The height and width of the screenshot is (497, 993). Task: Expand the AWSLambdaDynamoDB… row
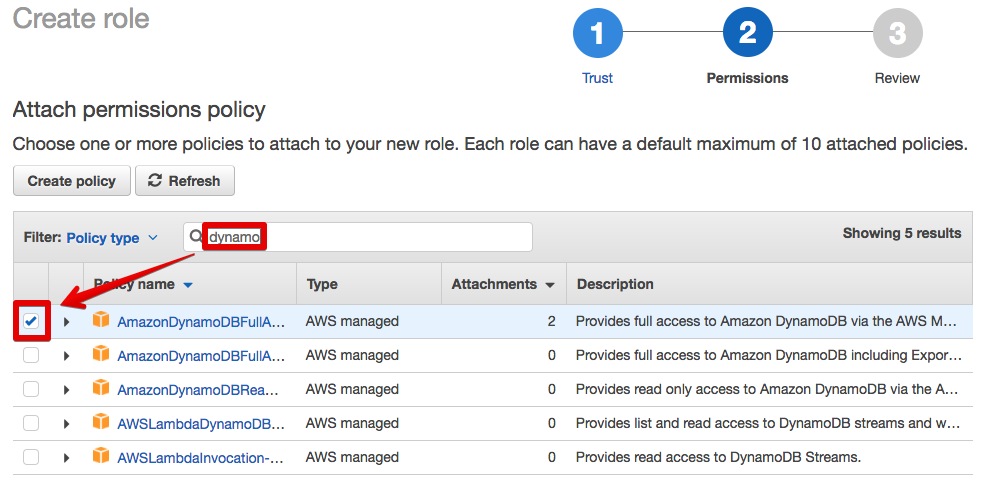pos(66,424)
